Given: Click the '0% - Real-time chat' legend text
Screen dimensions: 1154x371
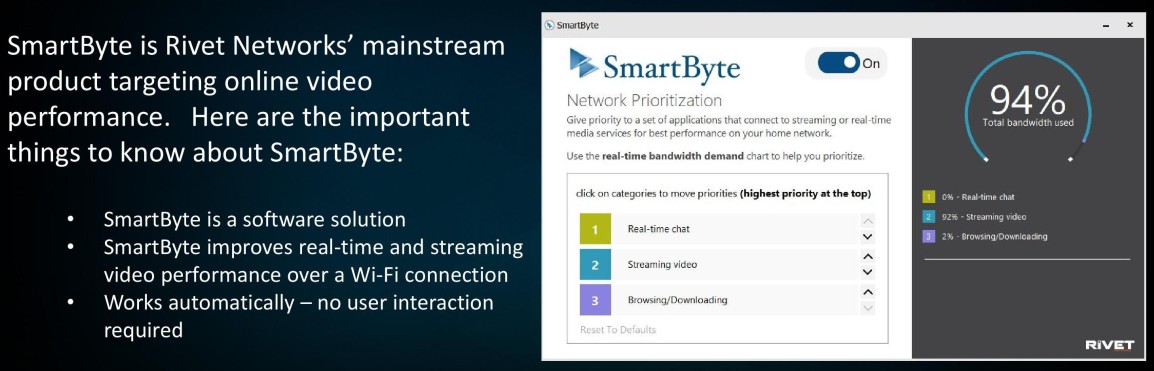Looking at the screenshot, I should (978, 197).
